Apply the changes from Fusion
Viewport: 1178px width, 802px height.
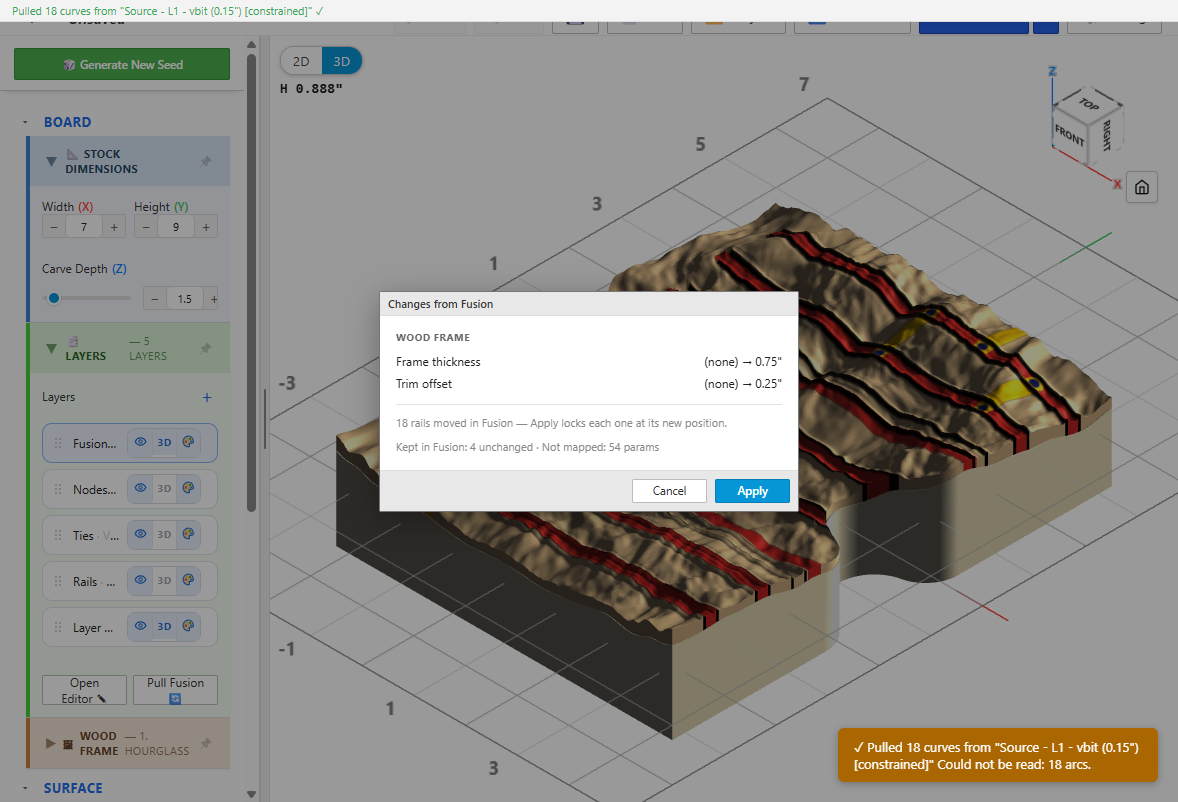pyautogui.click(x=752, y=491)
